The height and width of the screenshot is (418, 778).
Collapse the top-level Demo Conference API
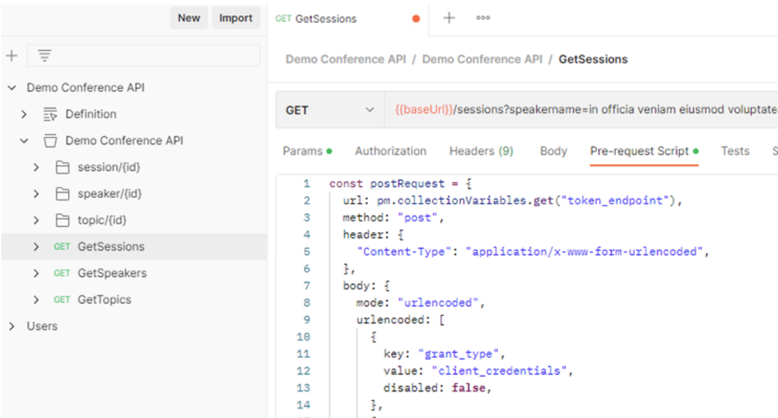click(12, 88)
